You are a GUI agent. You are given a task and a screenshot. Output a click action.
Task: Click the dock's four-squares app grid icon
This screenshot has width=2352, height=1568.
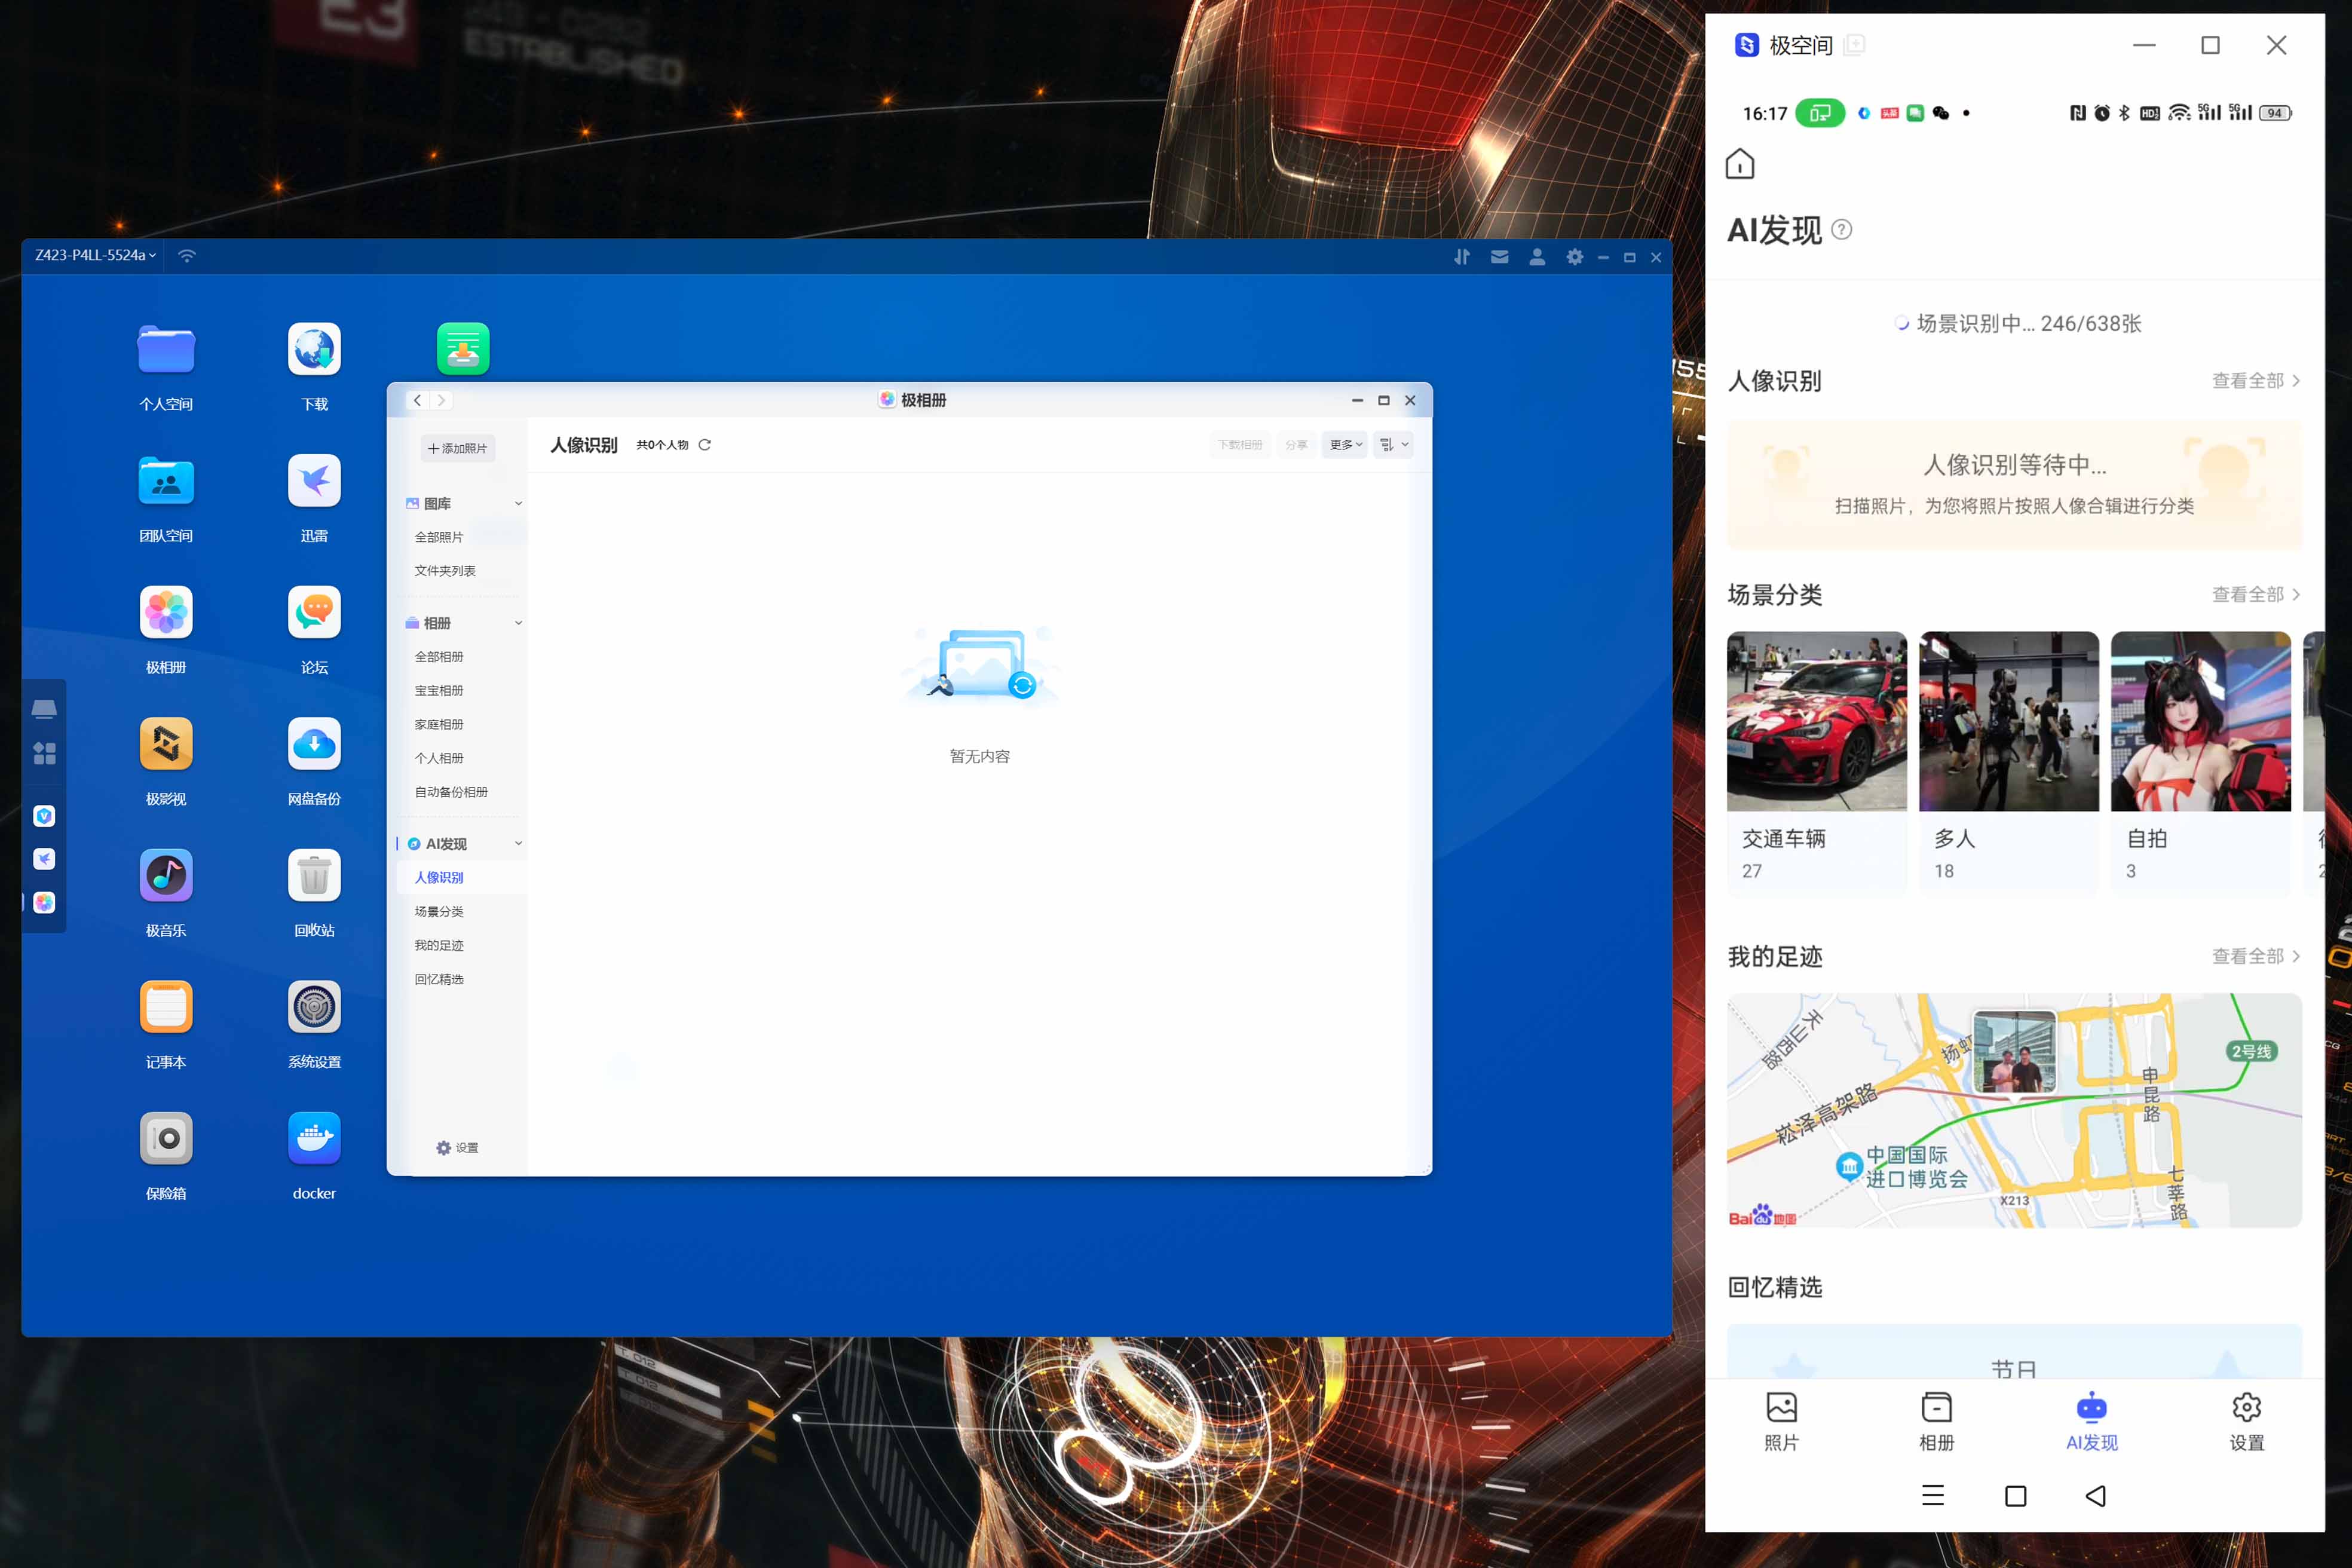44,753
